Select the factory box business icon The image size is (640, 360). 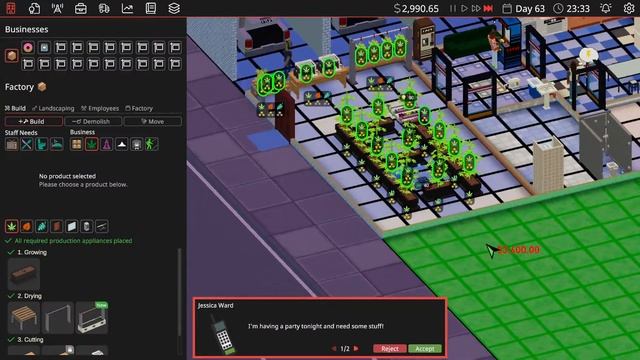click(x=11, y=56)
